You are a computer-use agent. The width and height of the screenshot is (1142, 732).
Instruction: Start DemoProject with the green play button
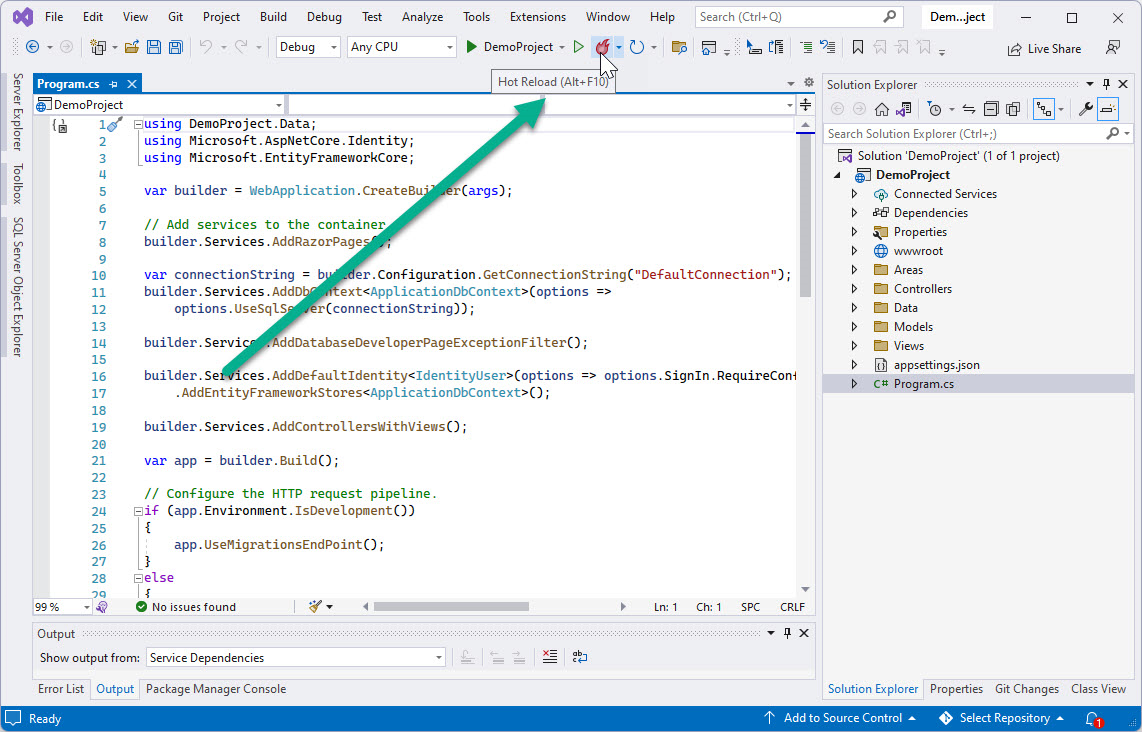[x=471, y=47]
